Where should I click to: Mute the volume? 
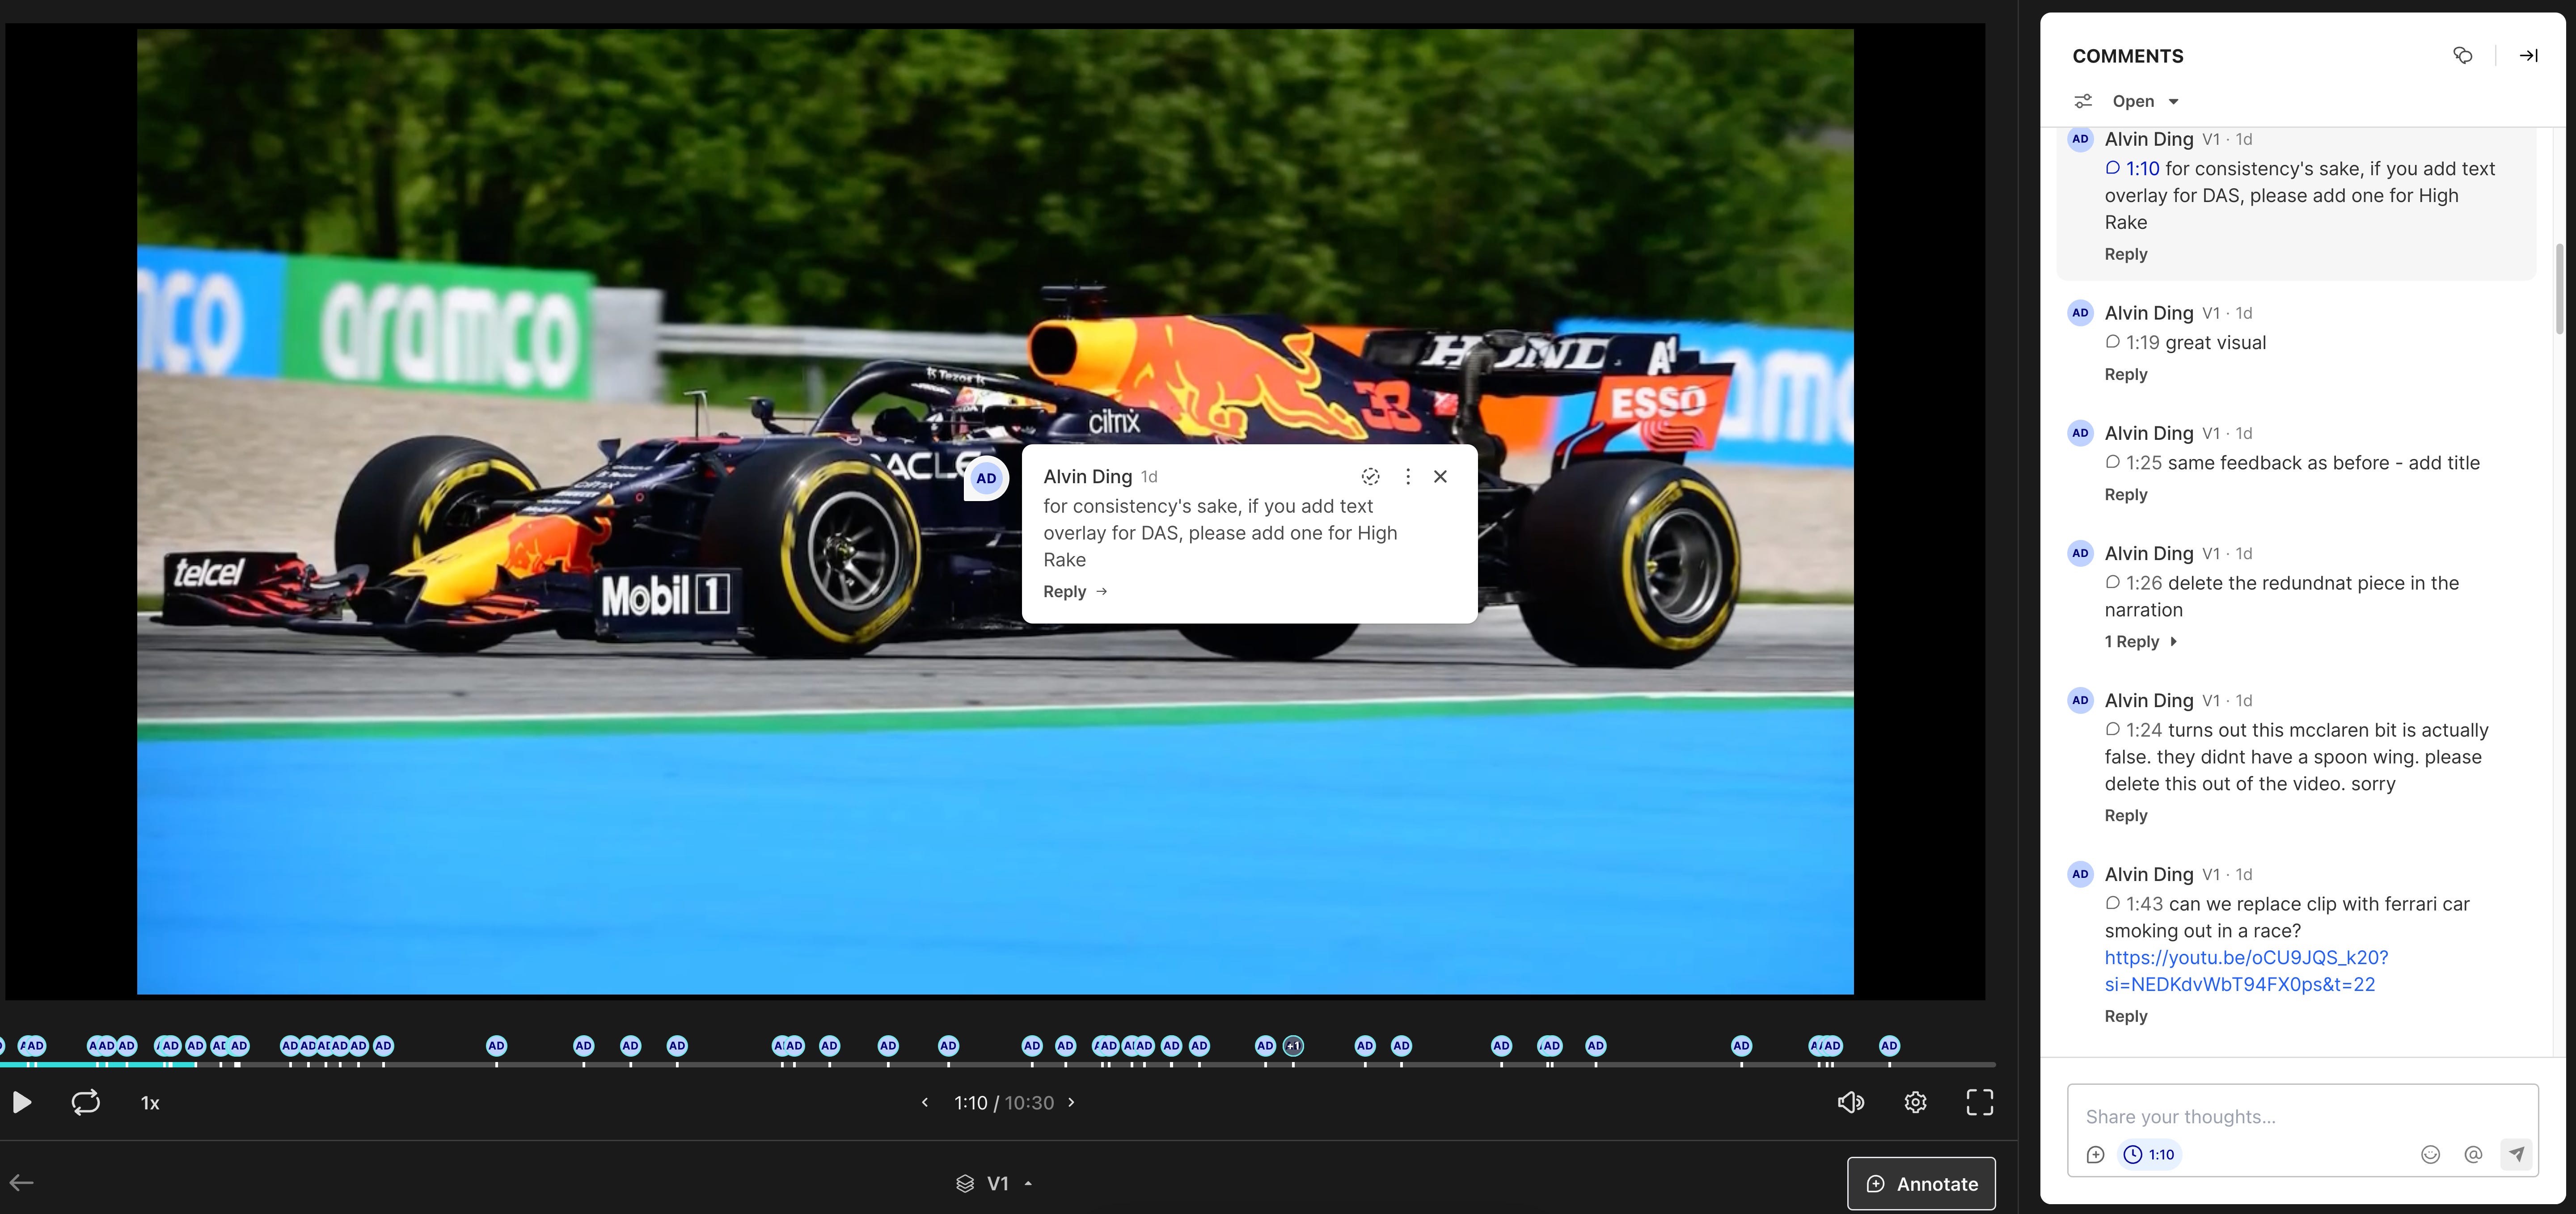tap(1850, 1102)
